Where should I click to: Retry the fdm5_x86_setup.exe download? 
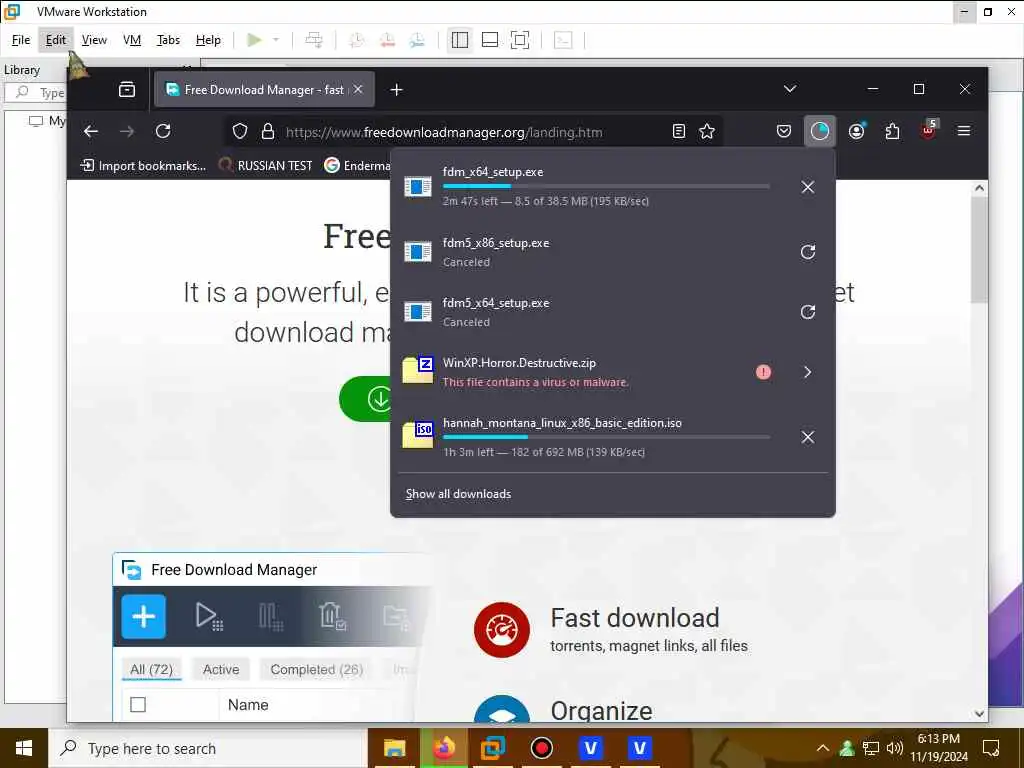807,252
